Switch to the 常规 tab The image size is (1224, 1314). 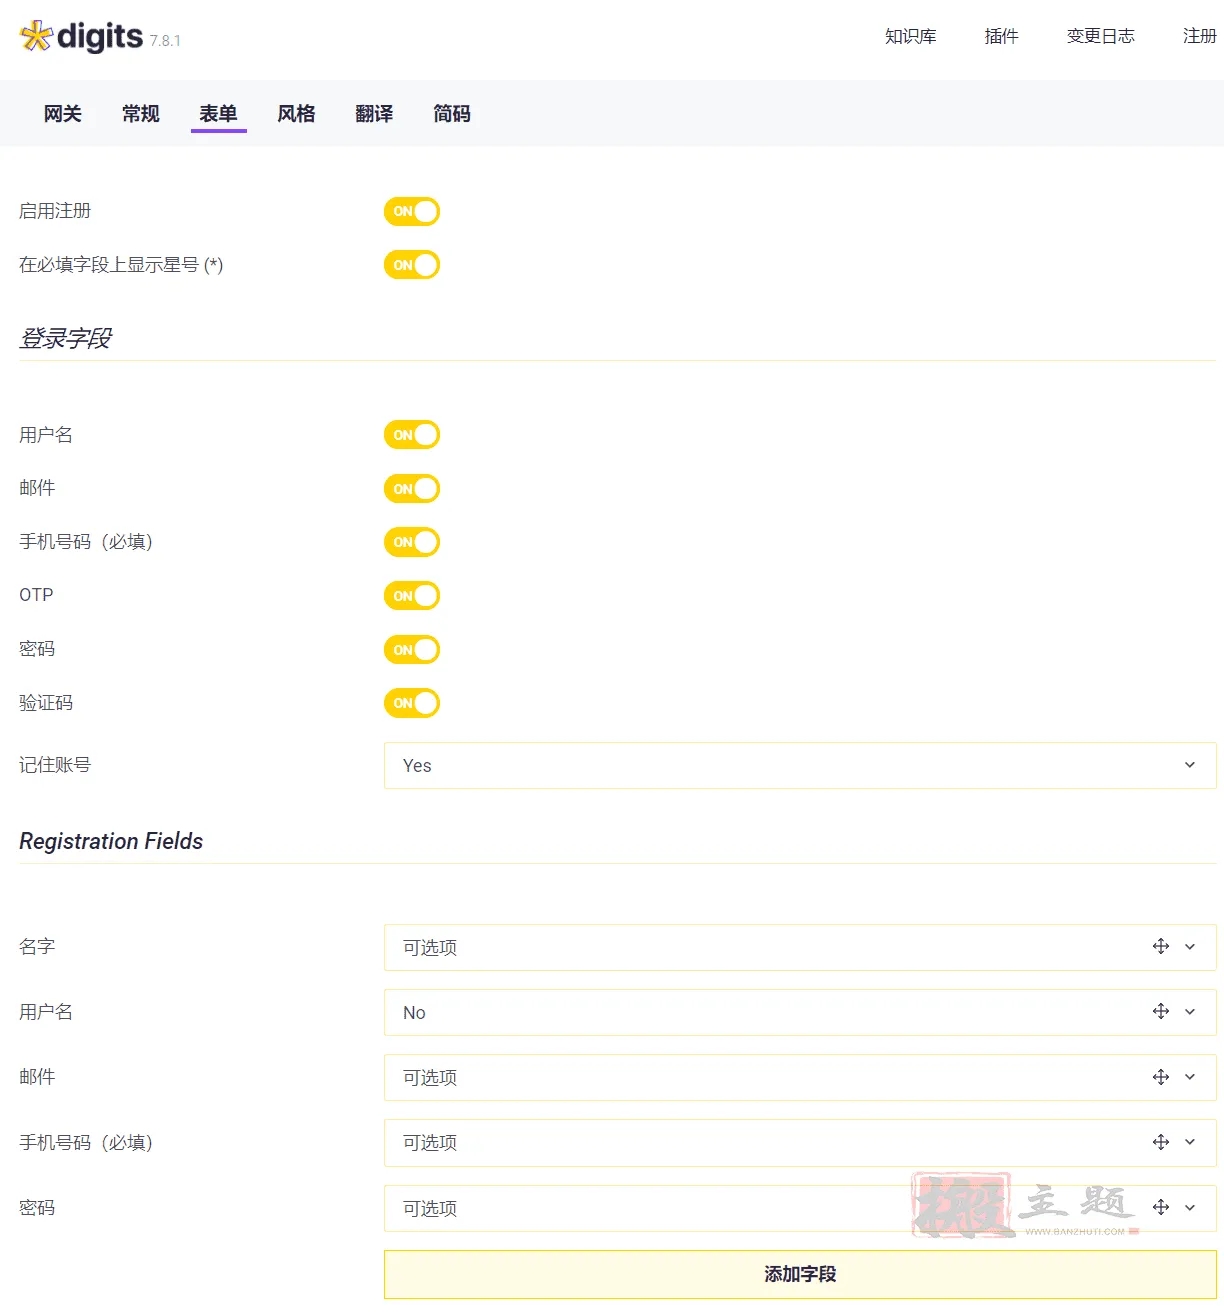[140, 114]
